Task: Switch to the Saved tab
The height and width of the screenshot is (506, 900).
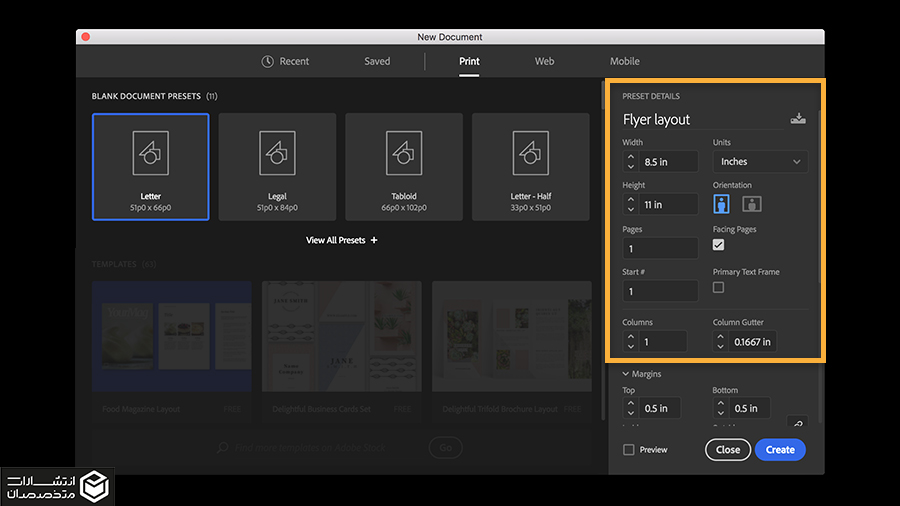Action: click(377, 61)
